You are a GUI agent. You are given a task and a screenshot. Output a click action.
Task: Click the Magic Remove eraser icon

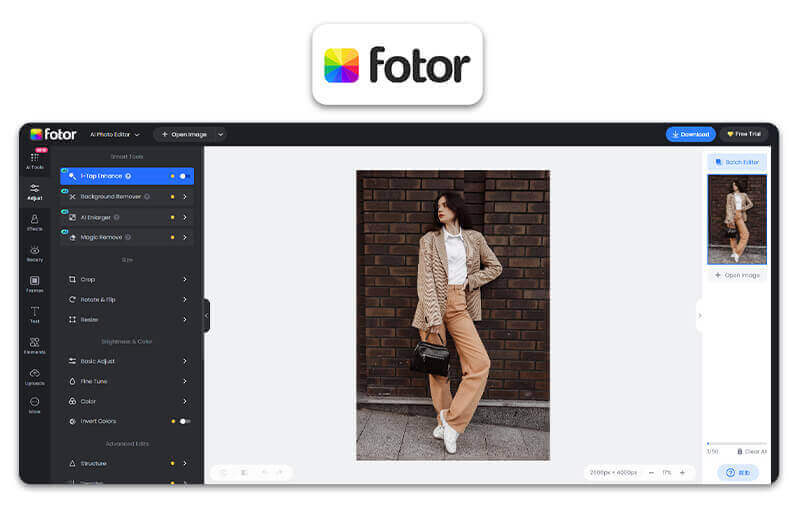tap(72, 237)
